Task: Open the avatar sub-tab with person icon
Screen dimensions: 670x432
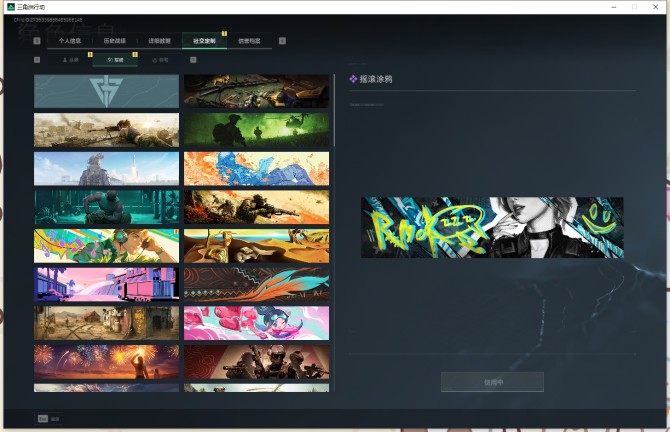Action: pos(71,60)
